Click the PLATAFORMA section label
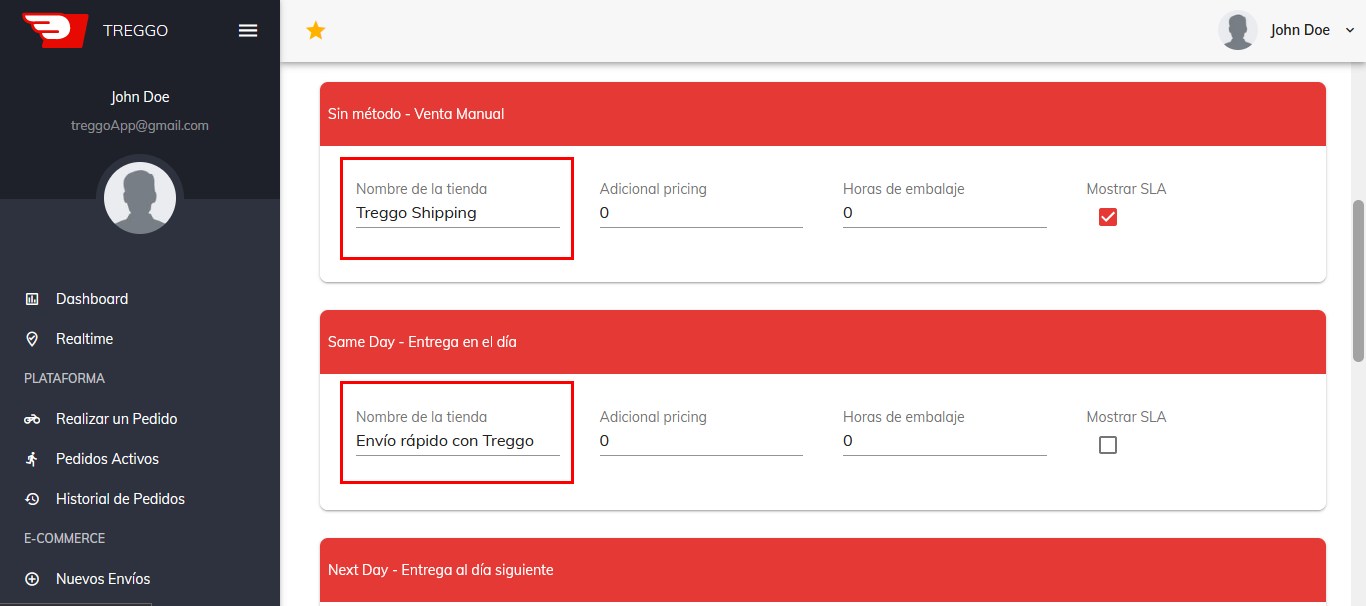The width and height of the screenshot is (1366, 606). tap(64, 379)
